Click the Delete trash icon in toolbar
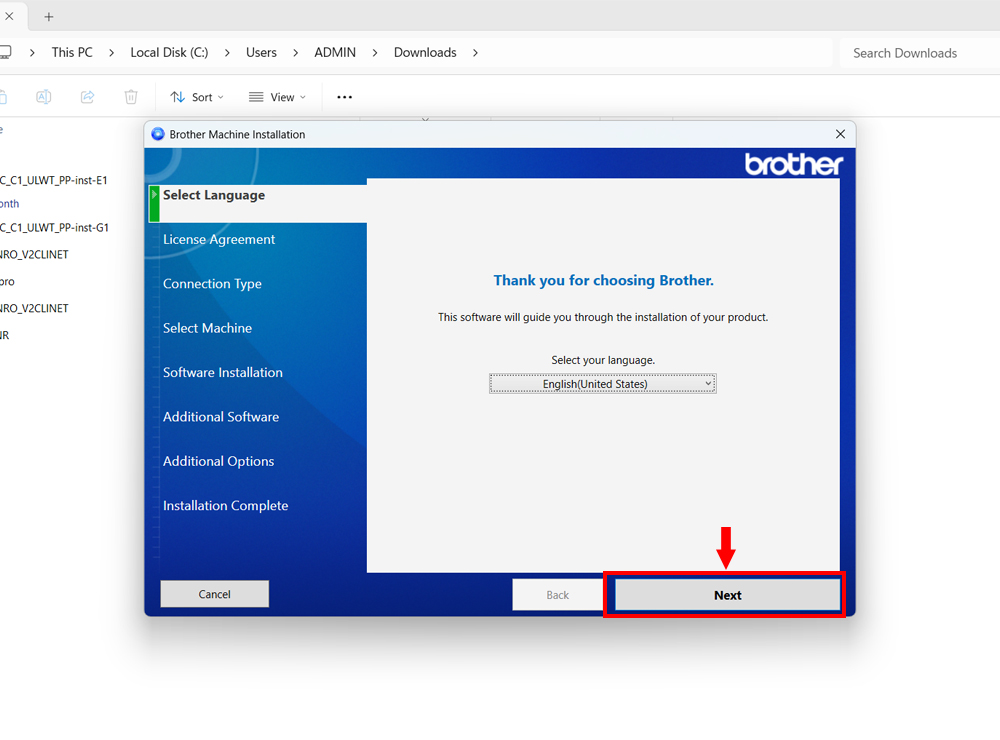The height and width of the screenshot is (740, 1000). (131, 97)
